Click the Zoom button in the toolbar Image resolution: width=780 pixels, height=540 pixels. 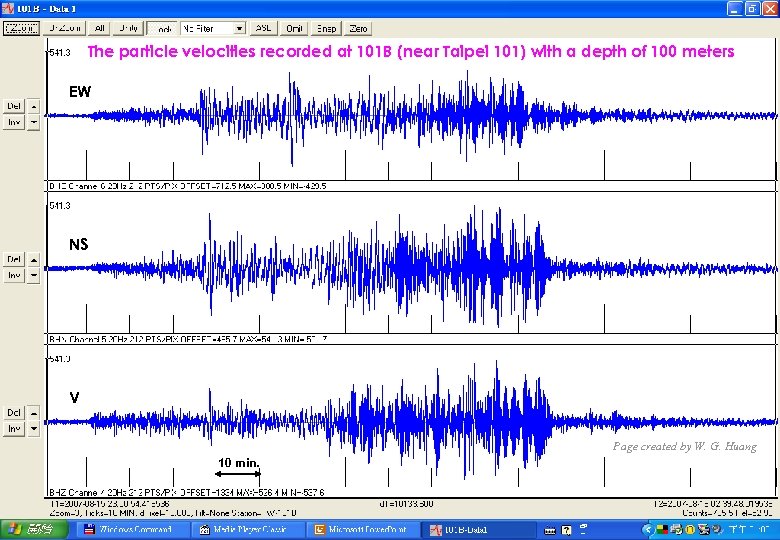click(x=21, y=28)
